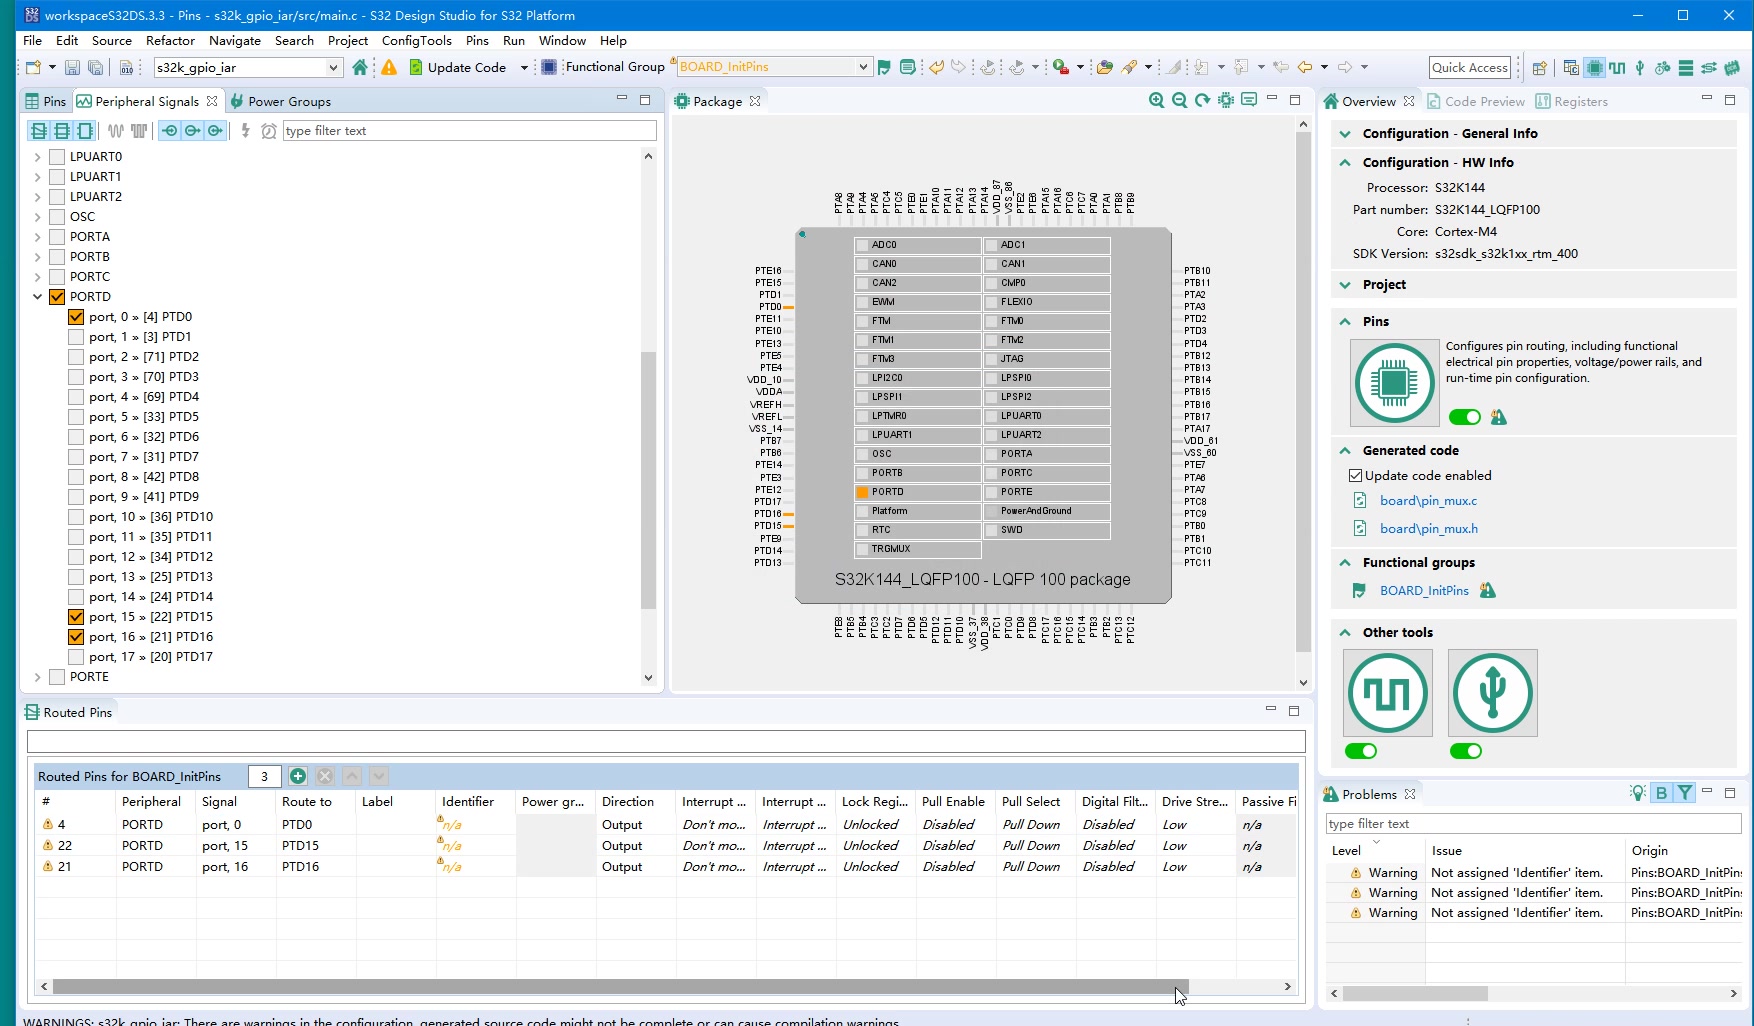1754x1026 pixels.
Task: Open the Peripherals tool large icon under Other tools
Action: 1493,693
